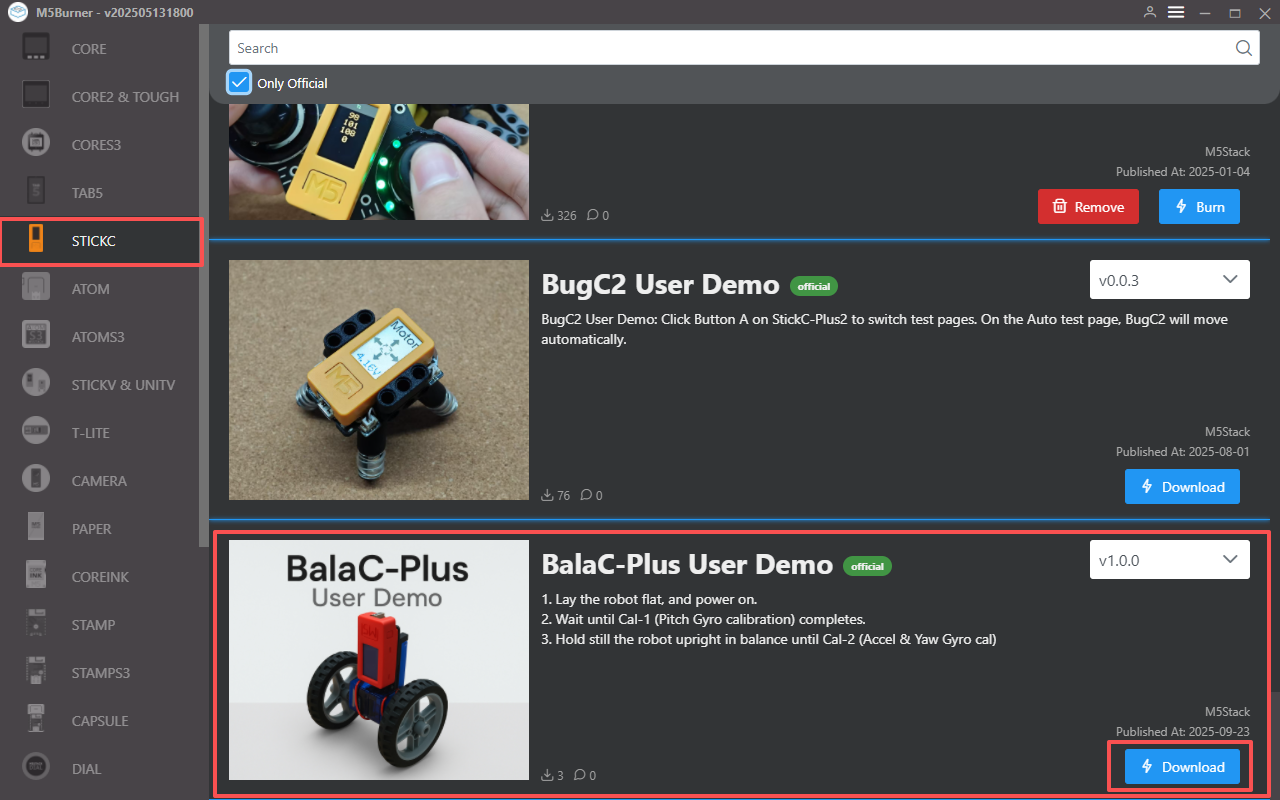Open the CAMERA device category
This screenshot has width=1280, height=800.
point(37,480)
